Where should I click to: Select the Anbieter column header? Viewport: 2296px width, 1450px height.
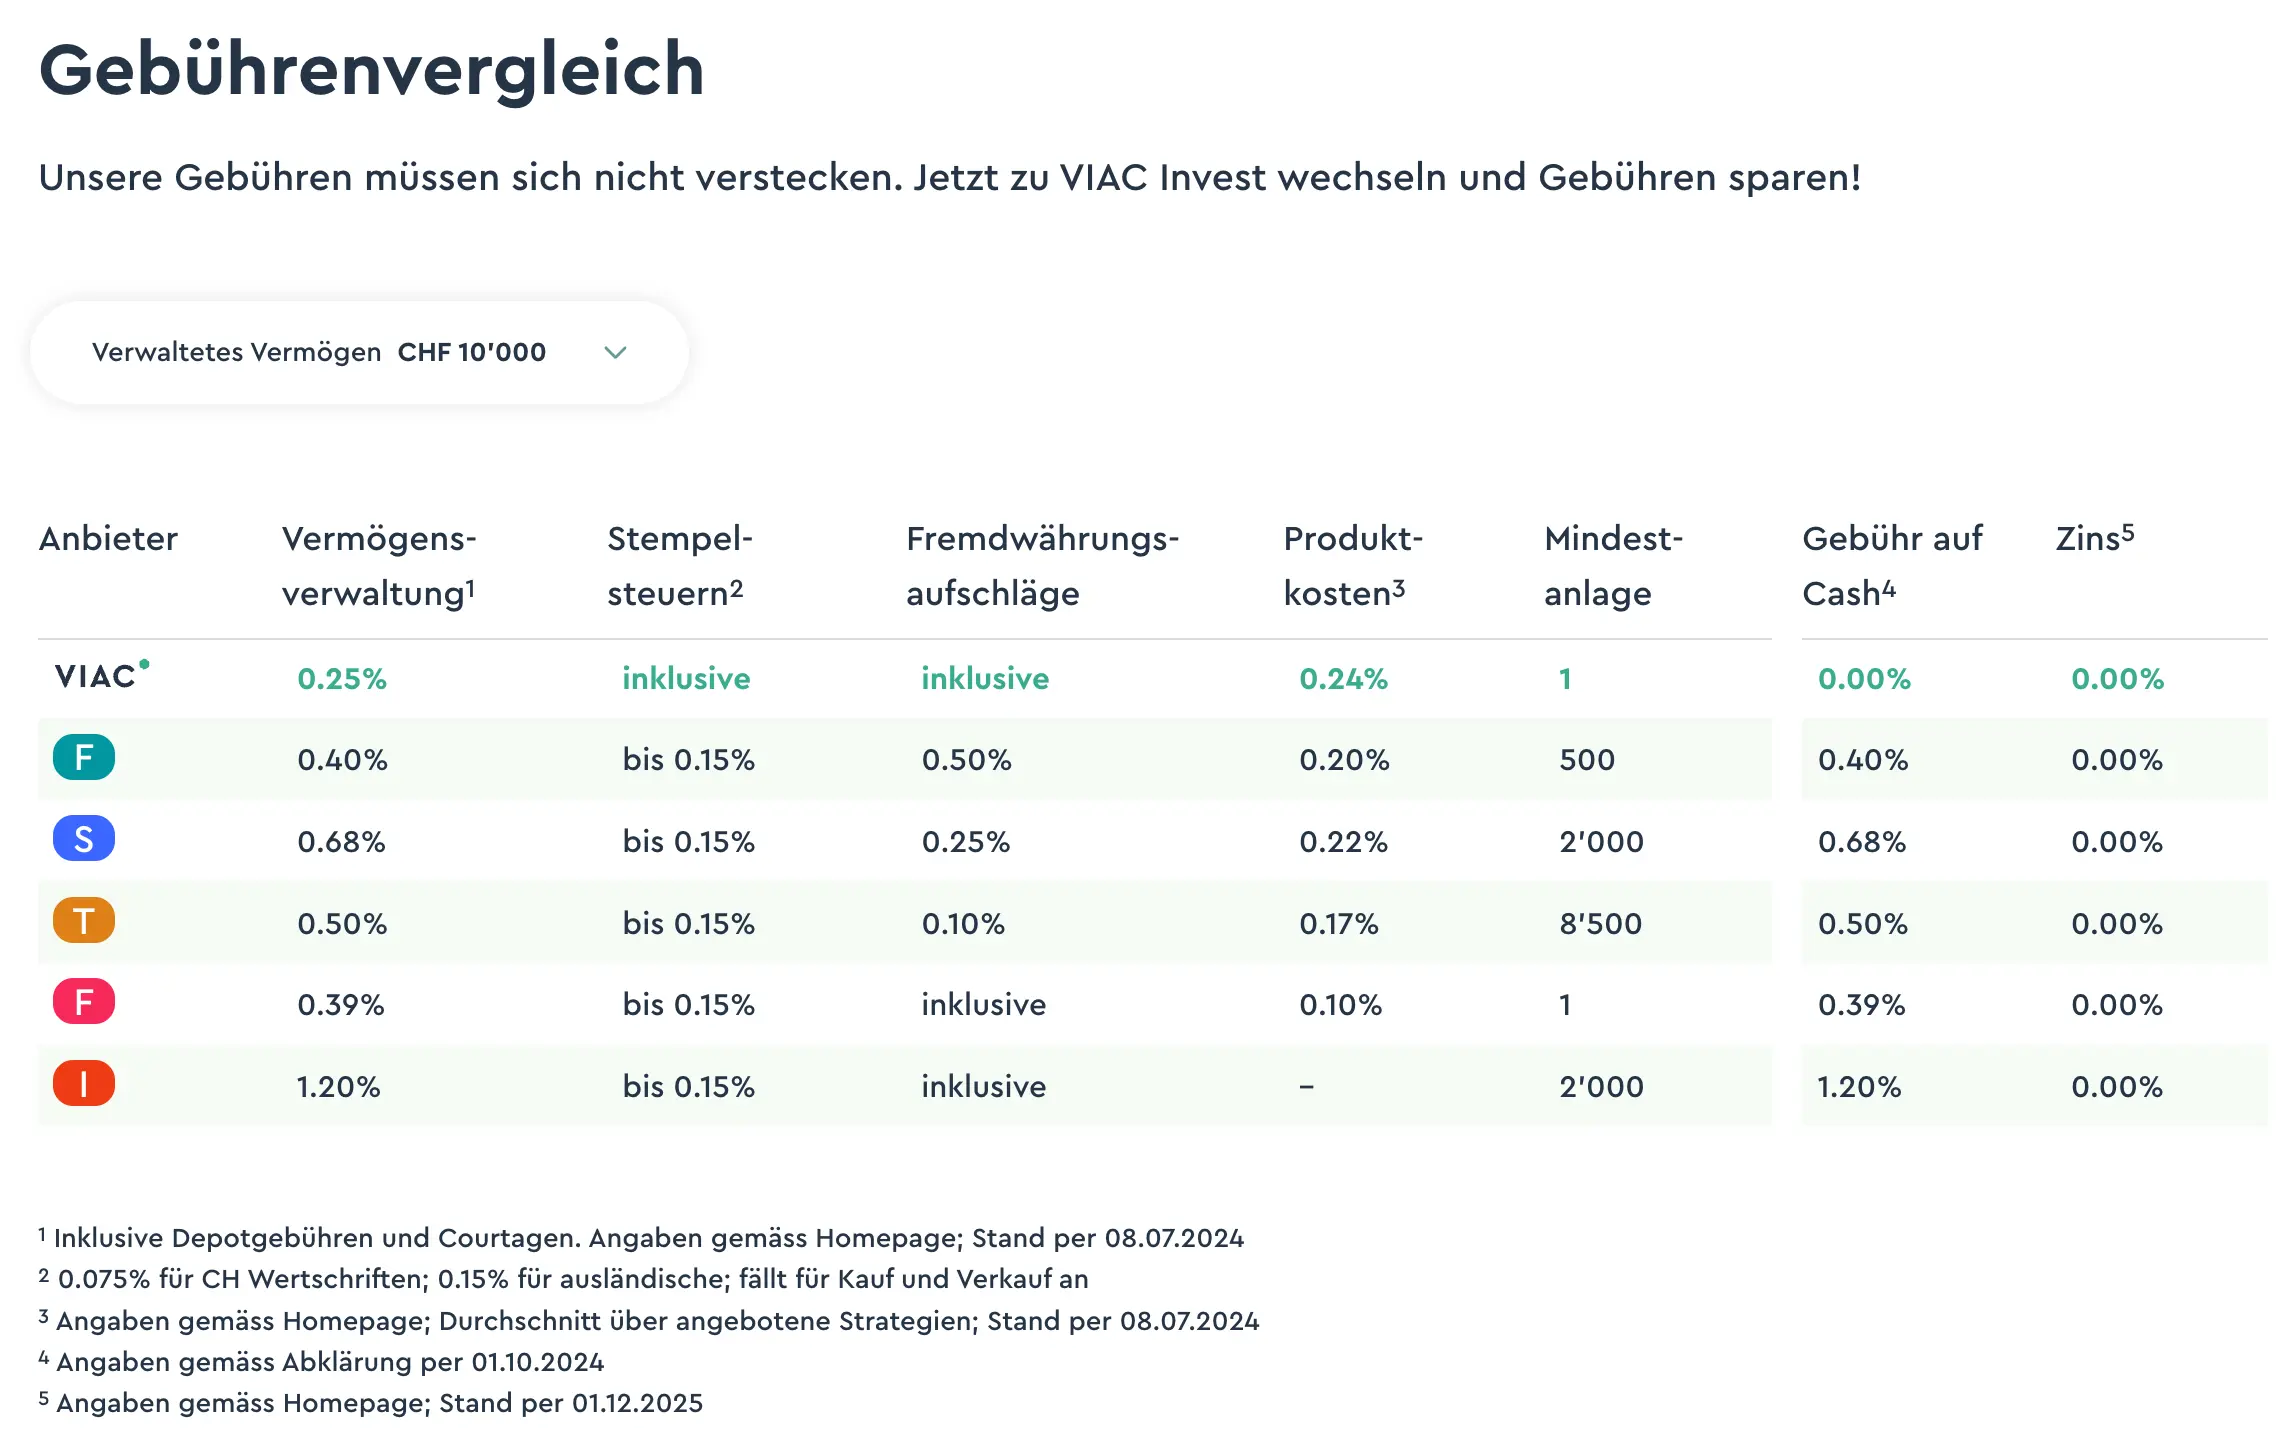click(108, 539)
